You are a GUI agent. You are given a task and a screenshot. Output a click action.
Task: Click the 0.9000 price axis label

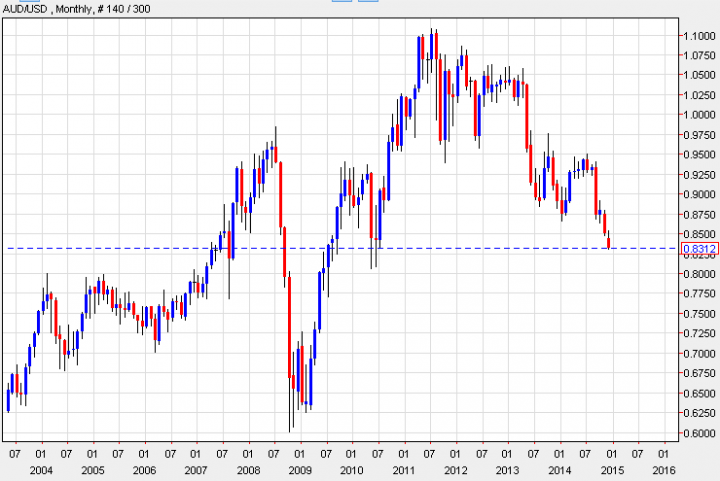(699, 195)
